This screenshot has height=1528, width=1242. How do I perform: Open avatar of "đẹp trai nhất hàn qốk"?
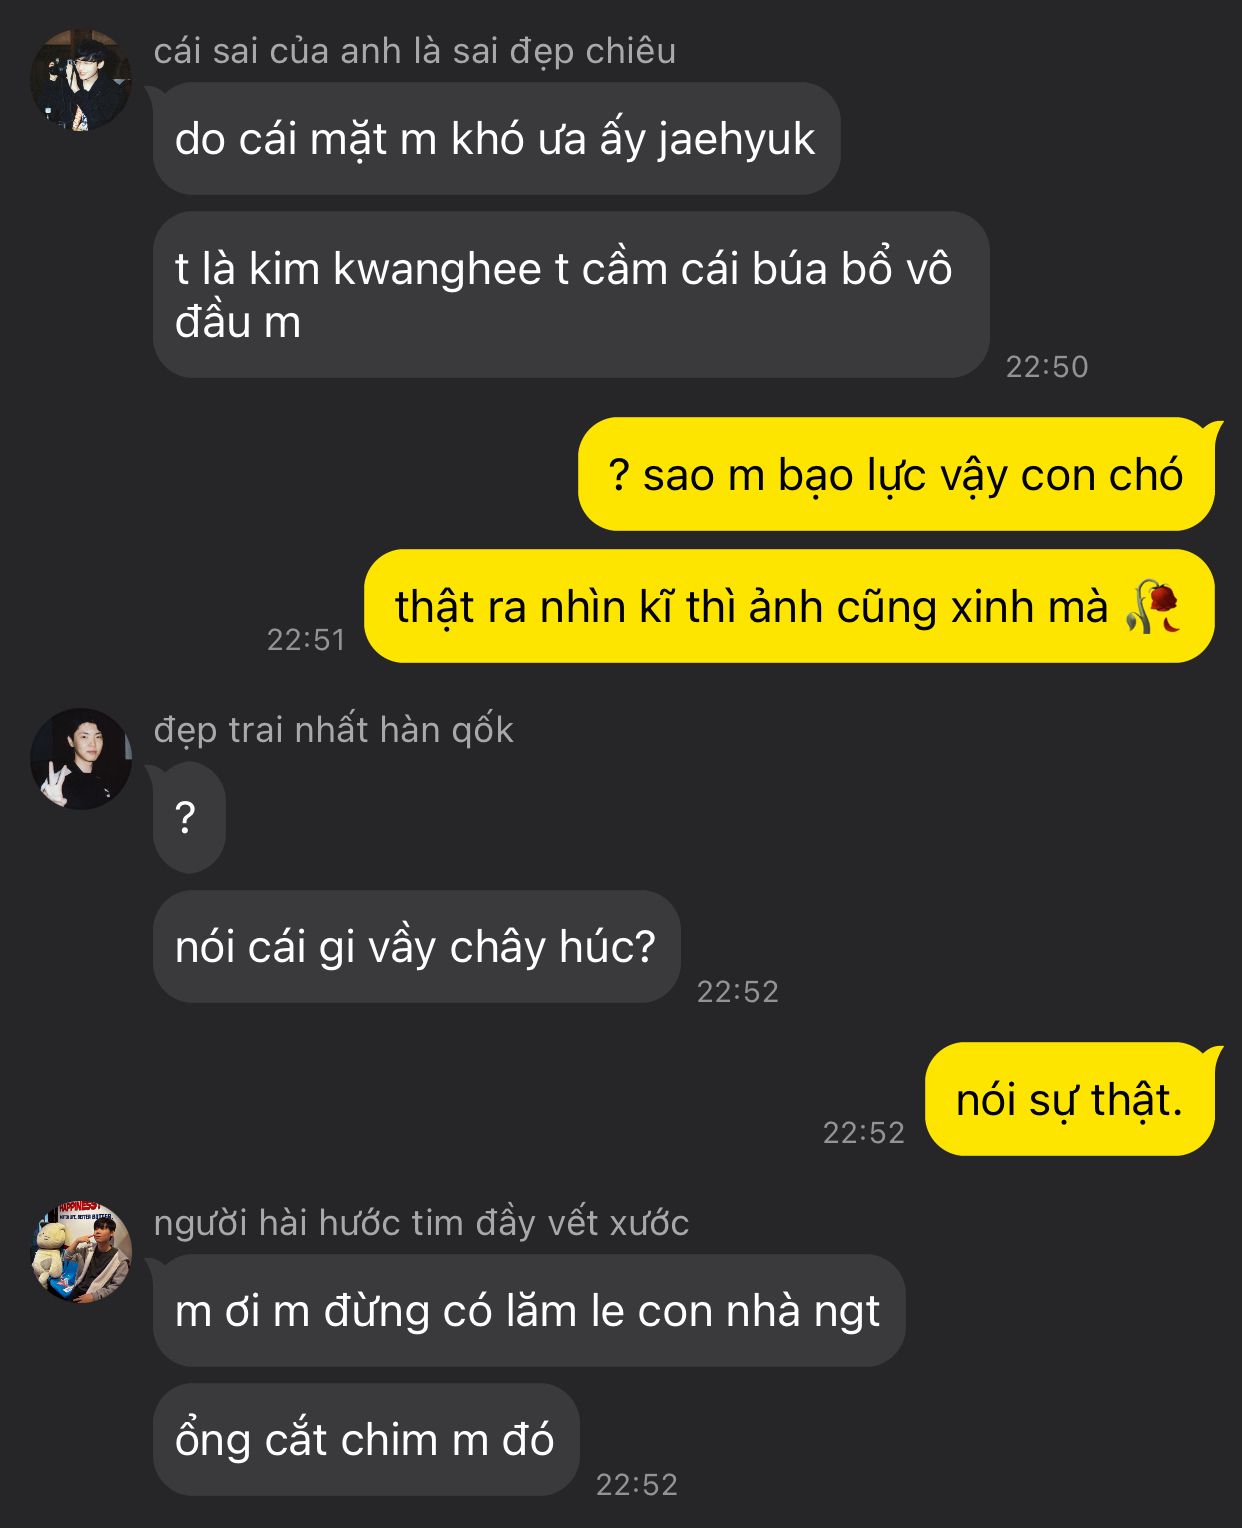click(x=81, y=758)
